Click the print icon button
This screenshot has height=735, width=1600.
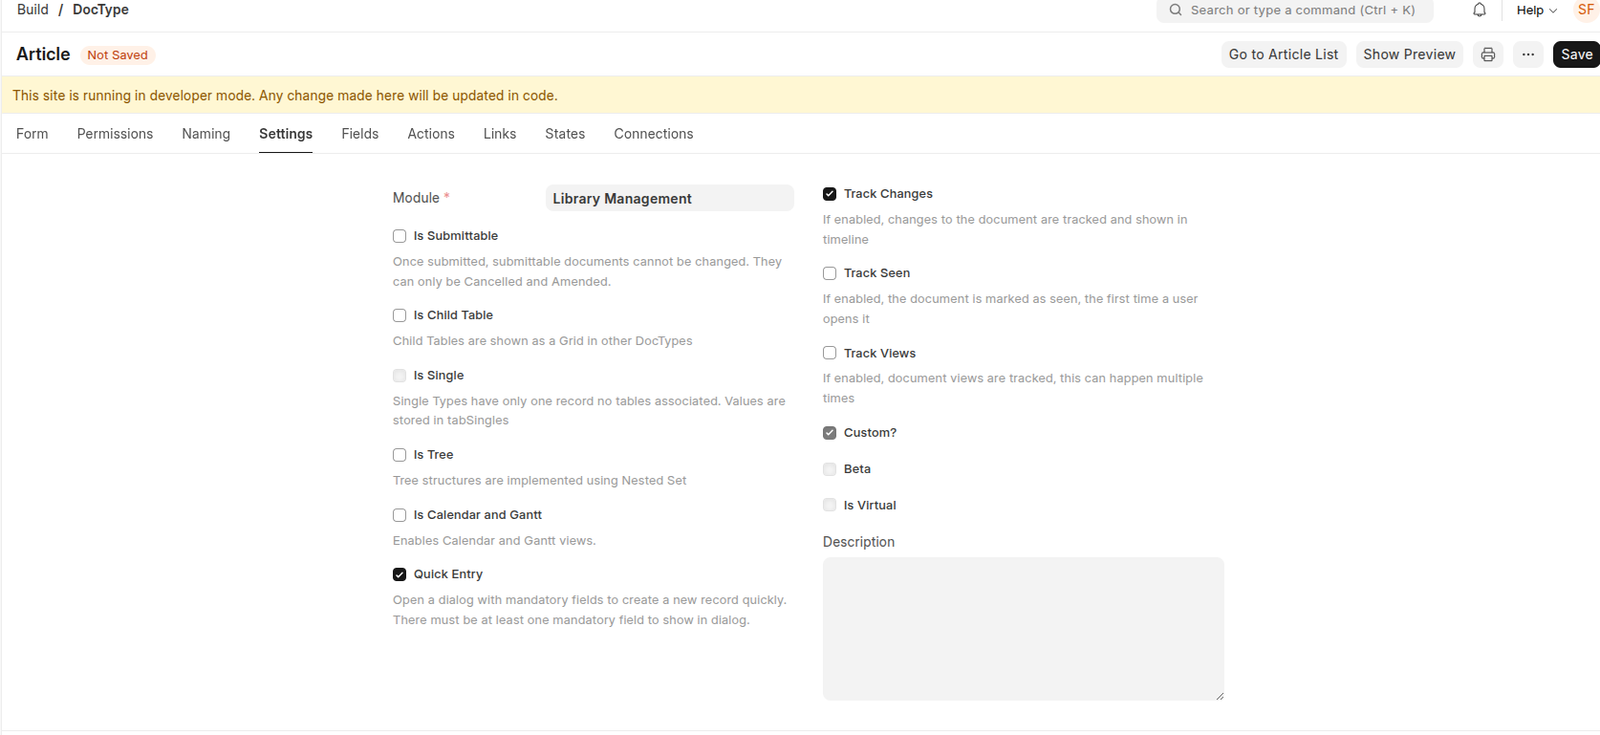(1488, 55)
